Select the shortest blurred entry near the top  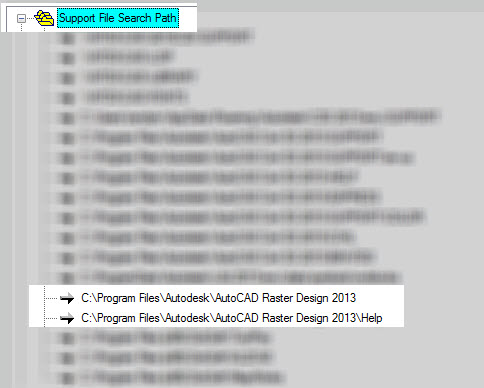[x=130, y=57]
